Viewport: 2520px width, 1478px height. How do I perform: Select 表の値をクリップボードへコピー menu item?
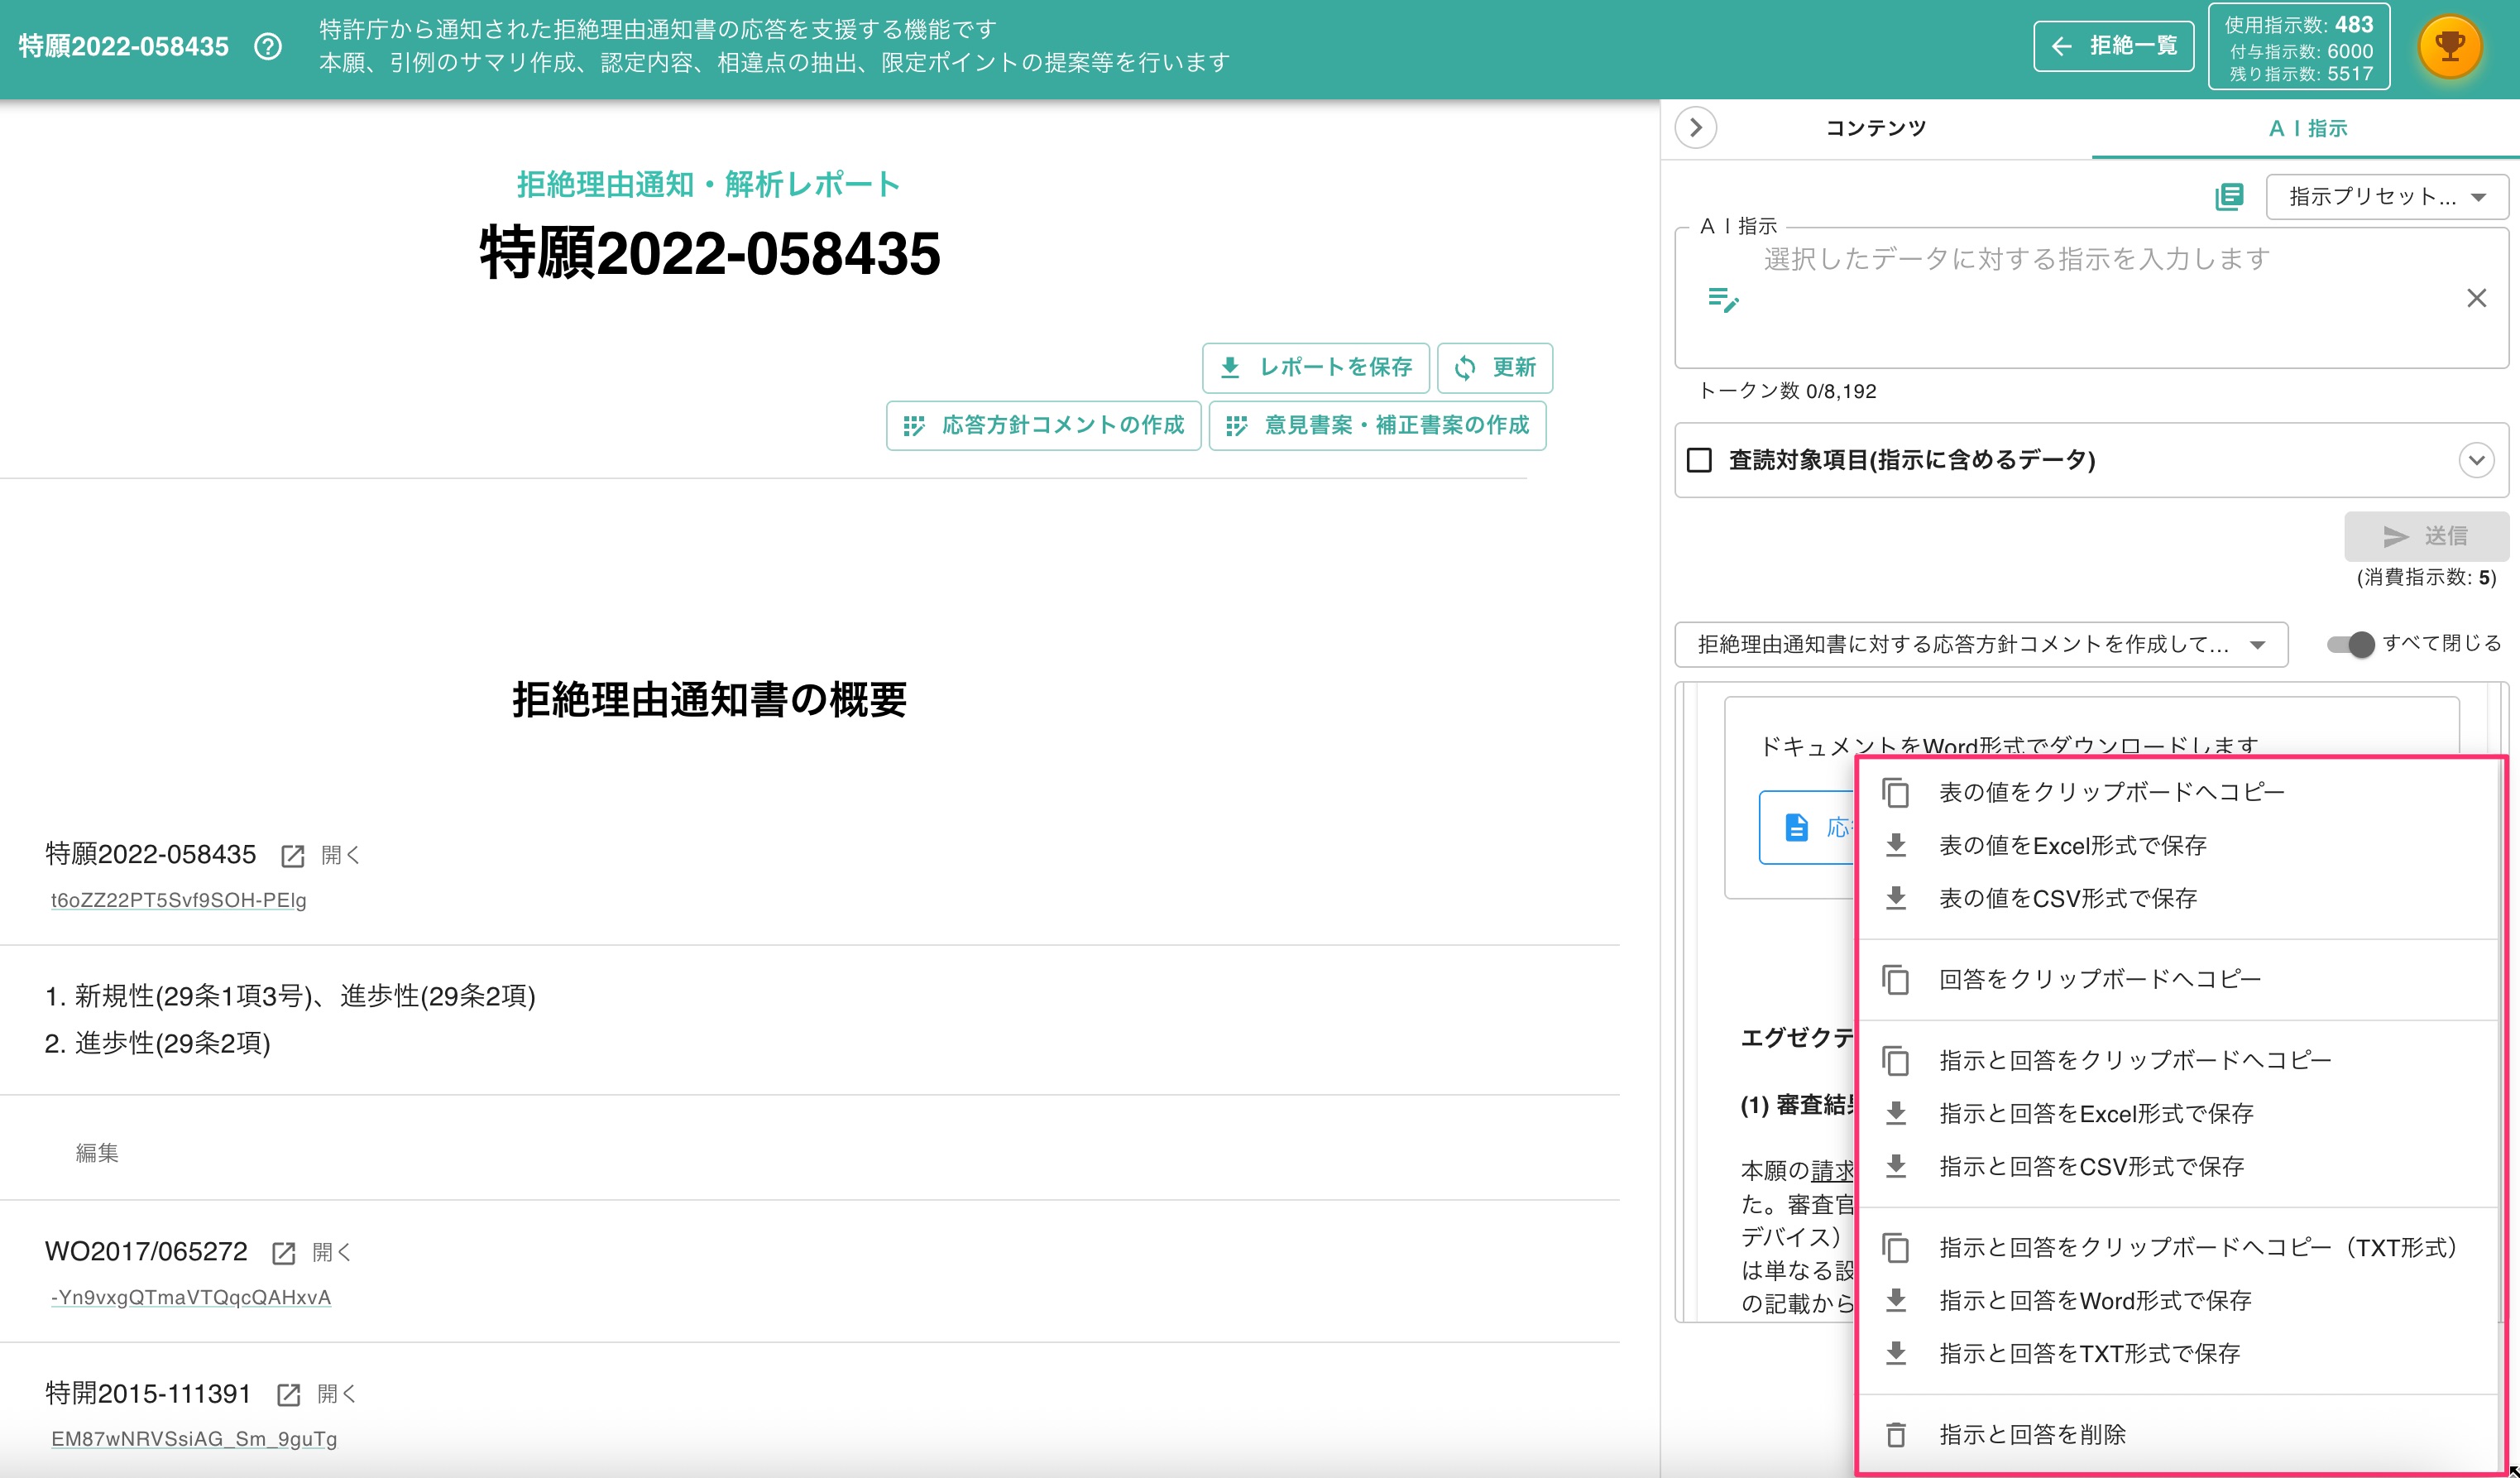point(2177,792)
